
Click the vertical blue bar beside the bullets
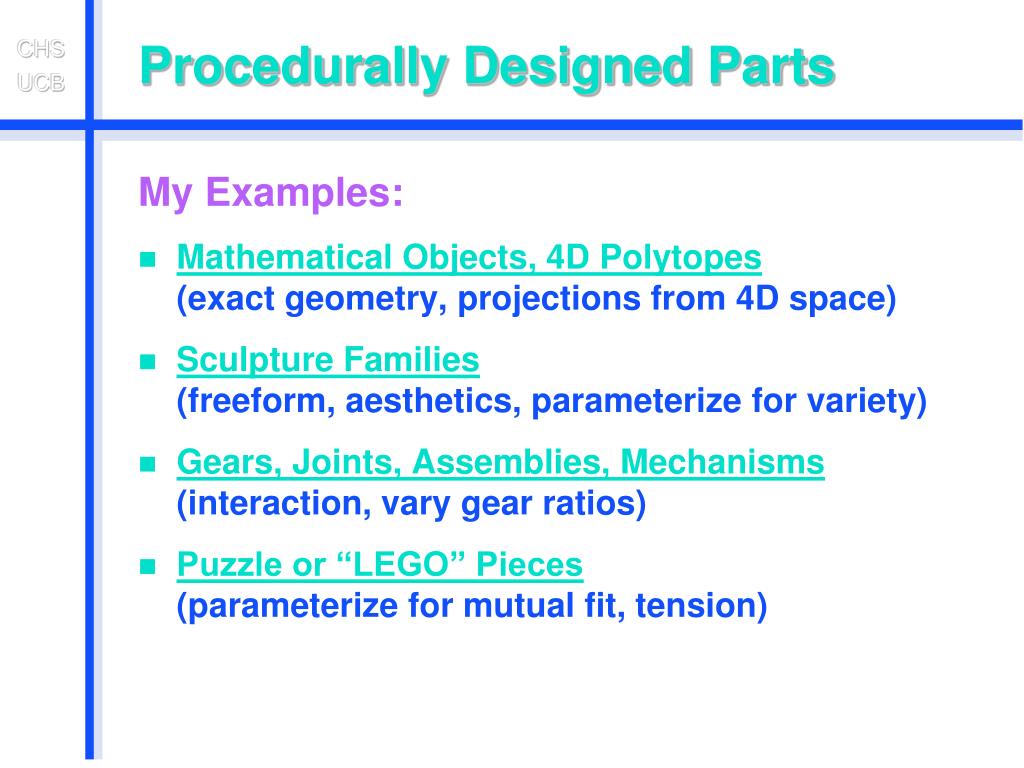89,444
